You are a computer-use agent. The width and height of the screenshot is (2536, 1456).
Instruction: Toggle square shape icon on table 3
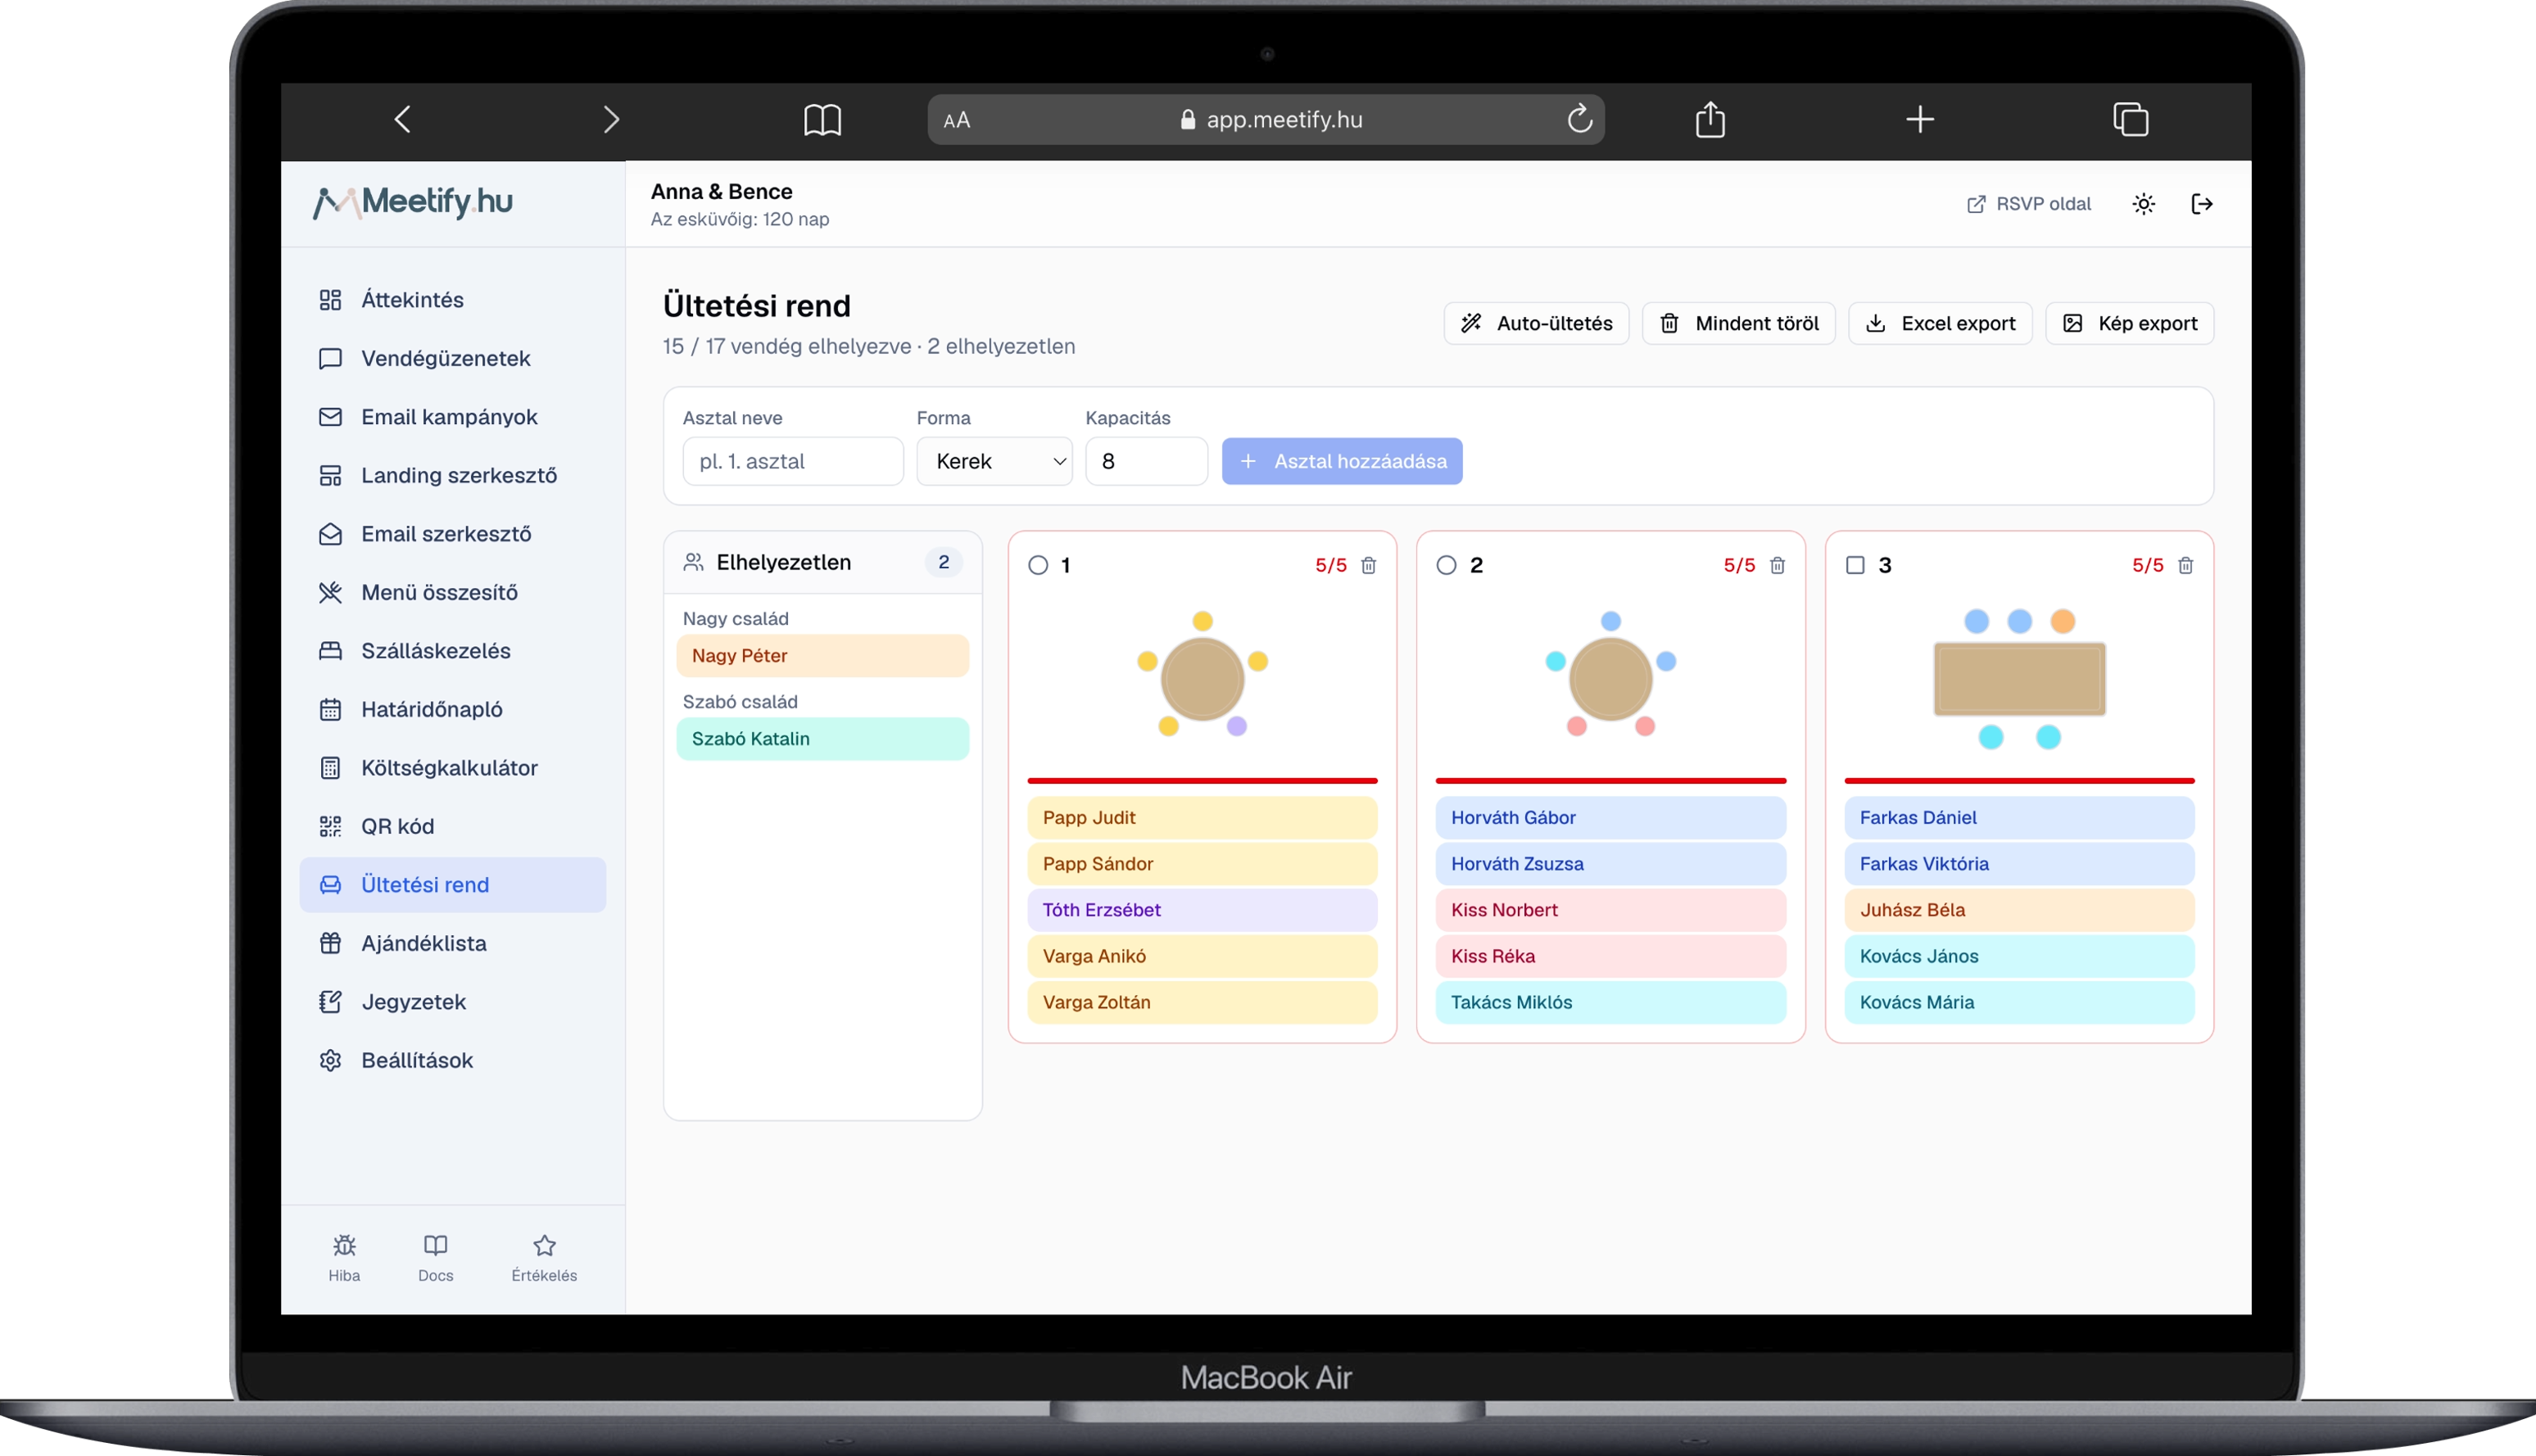pos(1855,566)
